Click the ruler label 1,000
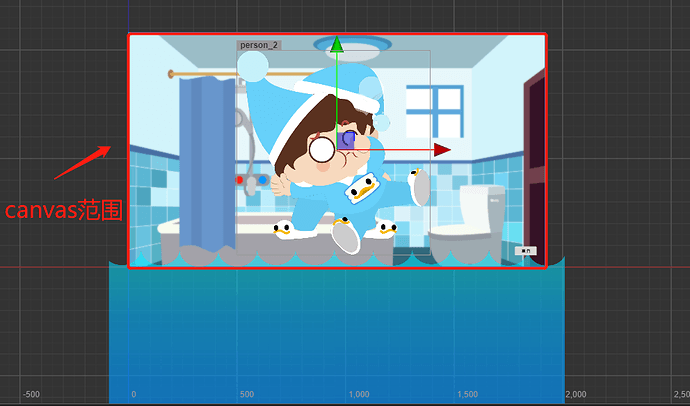This screenshot has width=690, height=406. tap(359, 395)
